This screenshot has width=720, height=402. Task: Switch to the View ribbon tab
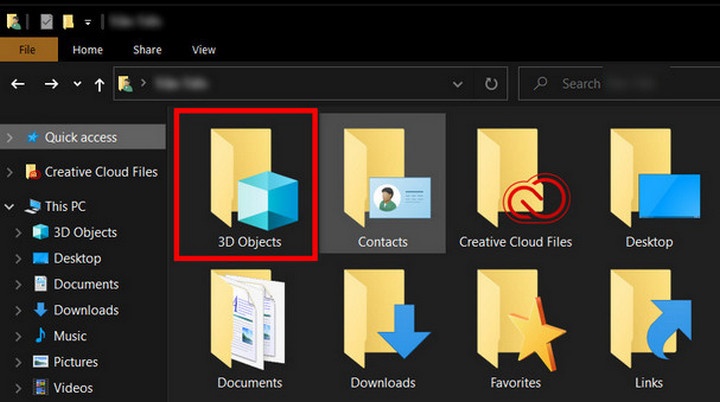(203, 50)
